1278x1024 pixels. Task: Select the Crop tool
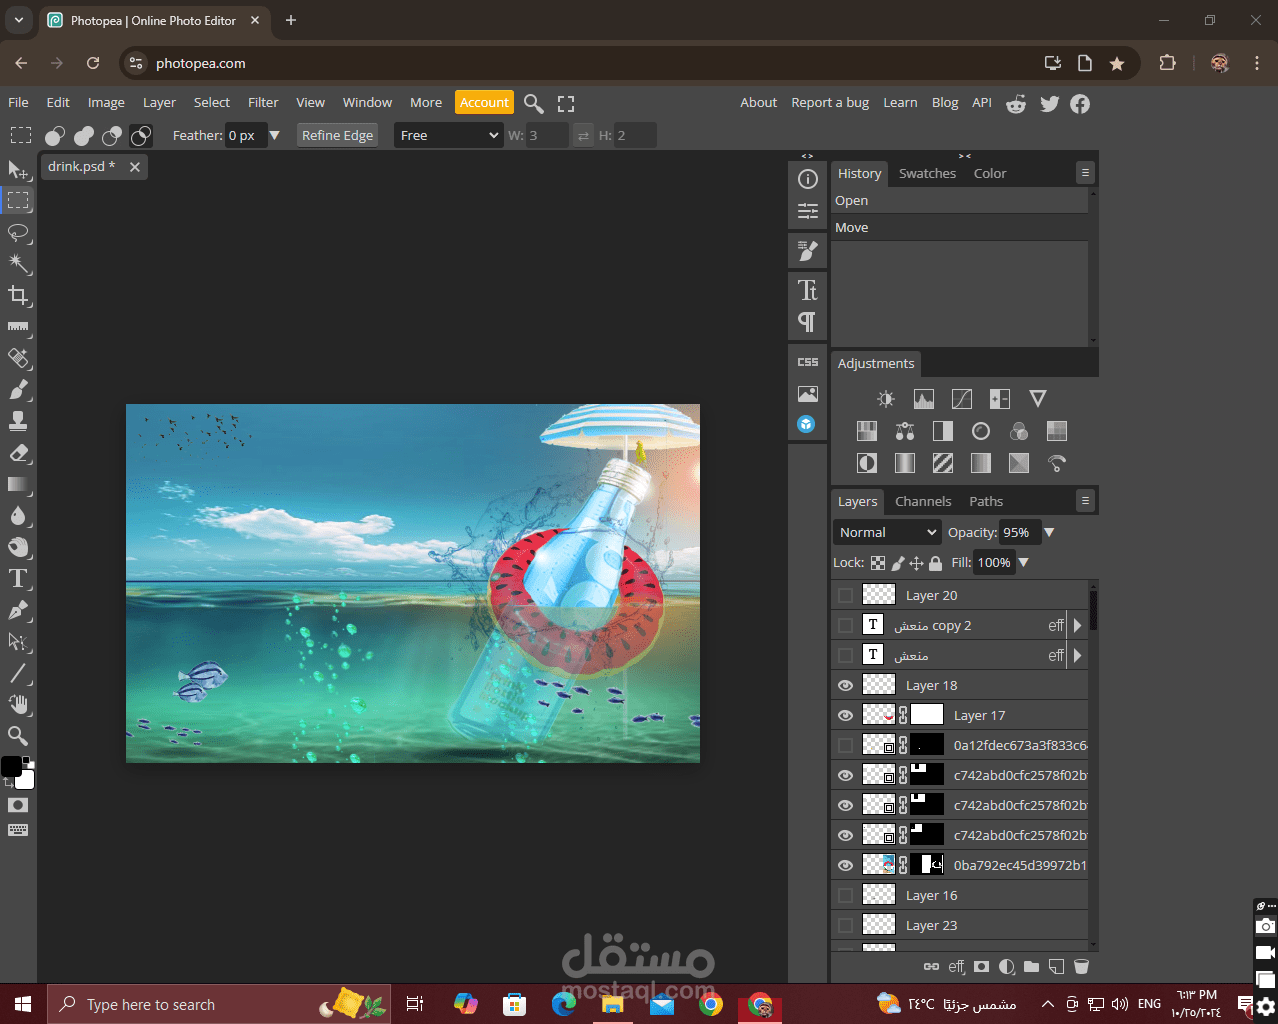click(x=18, y=295)
